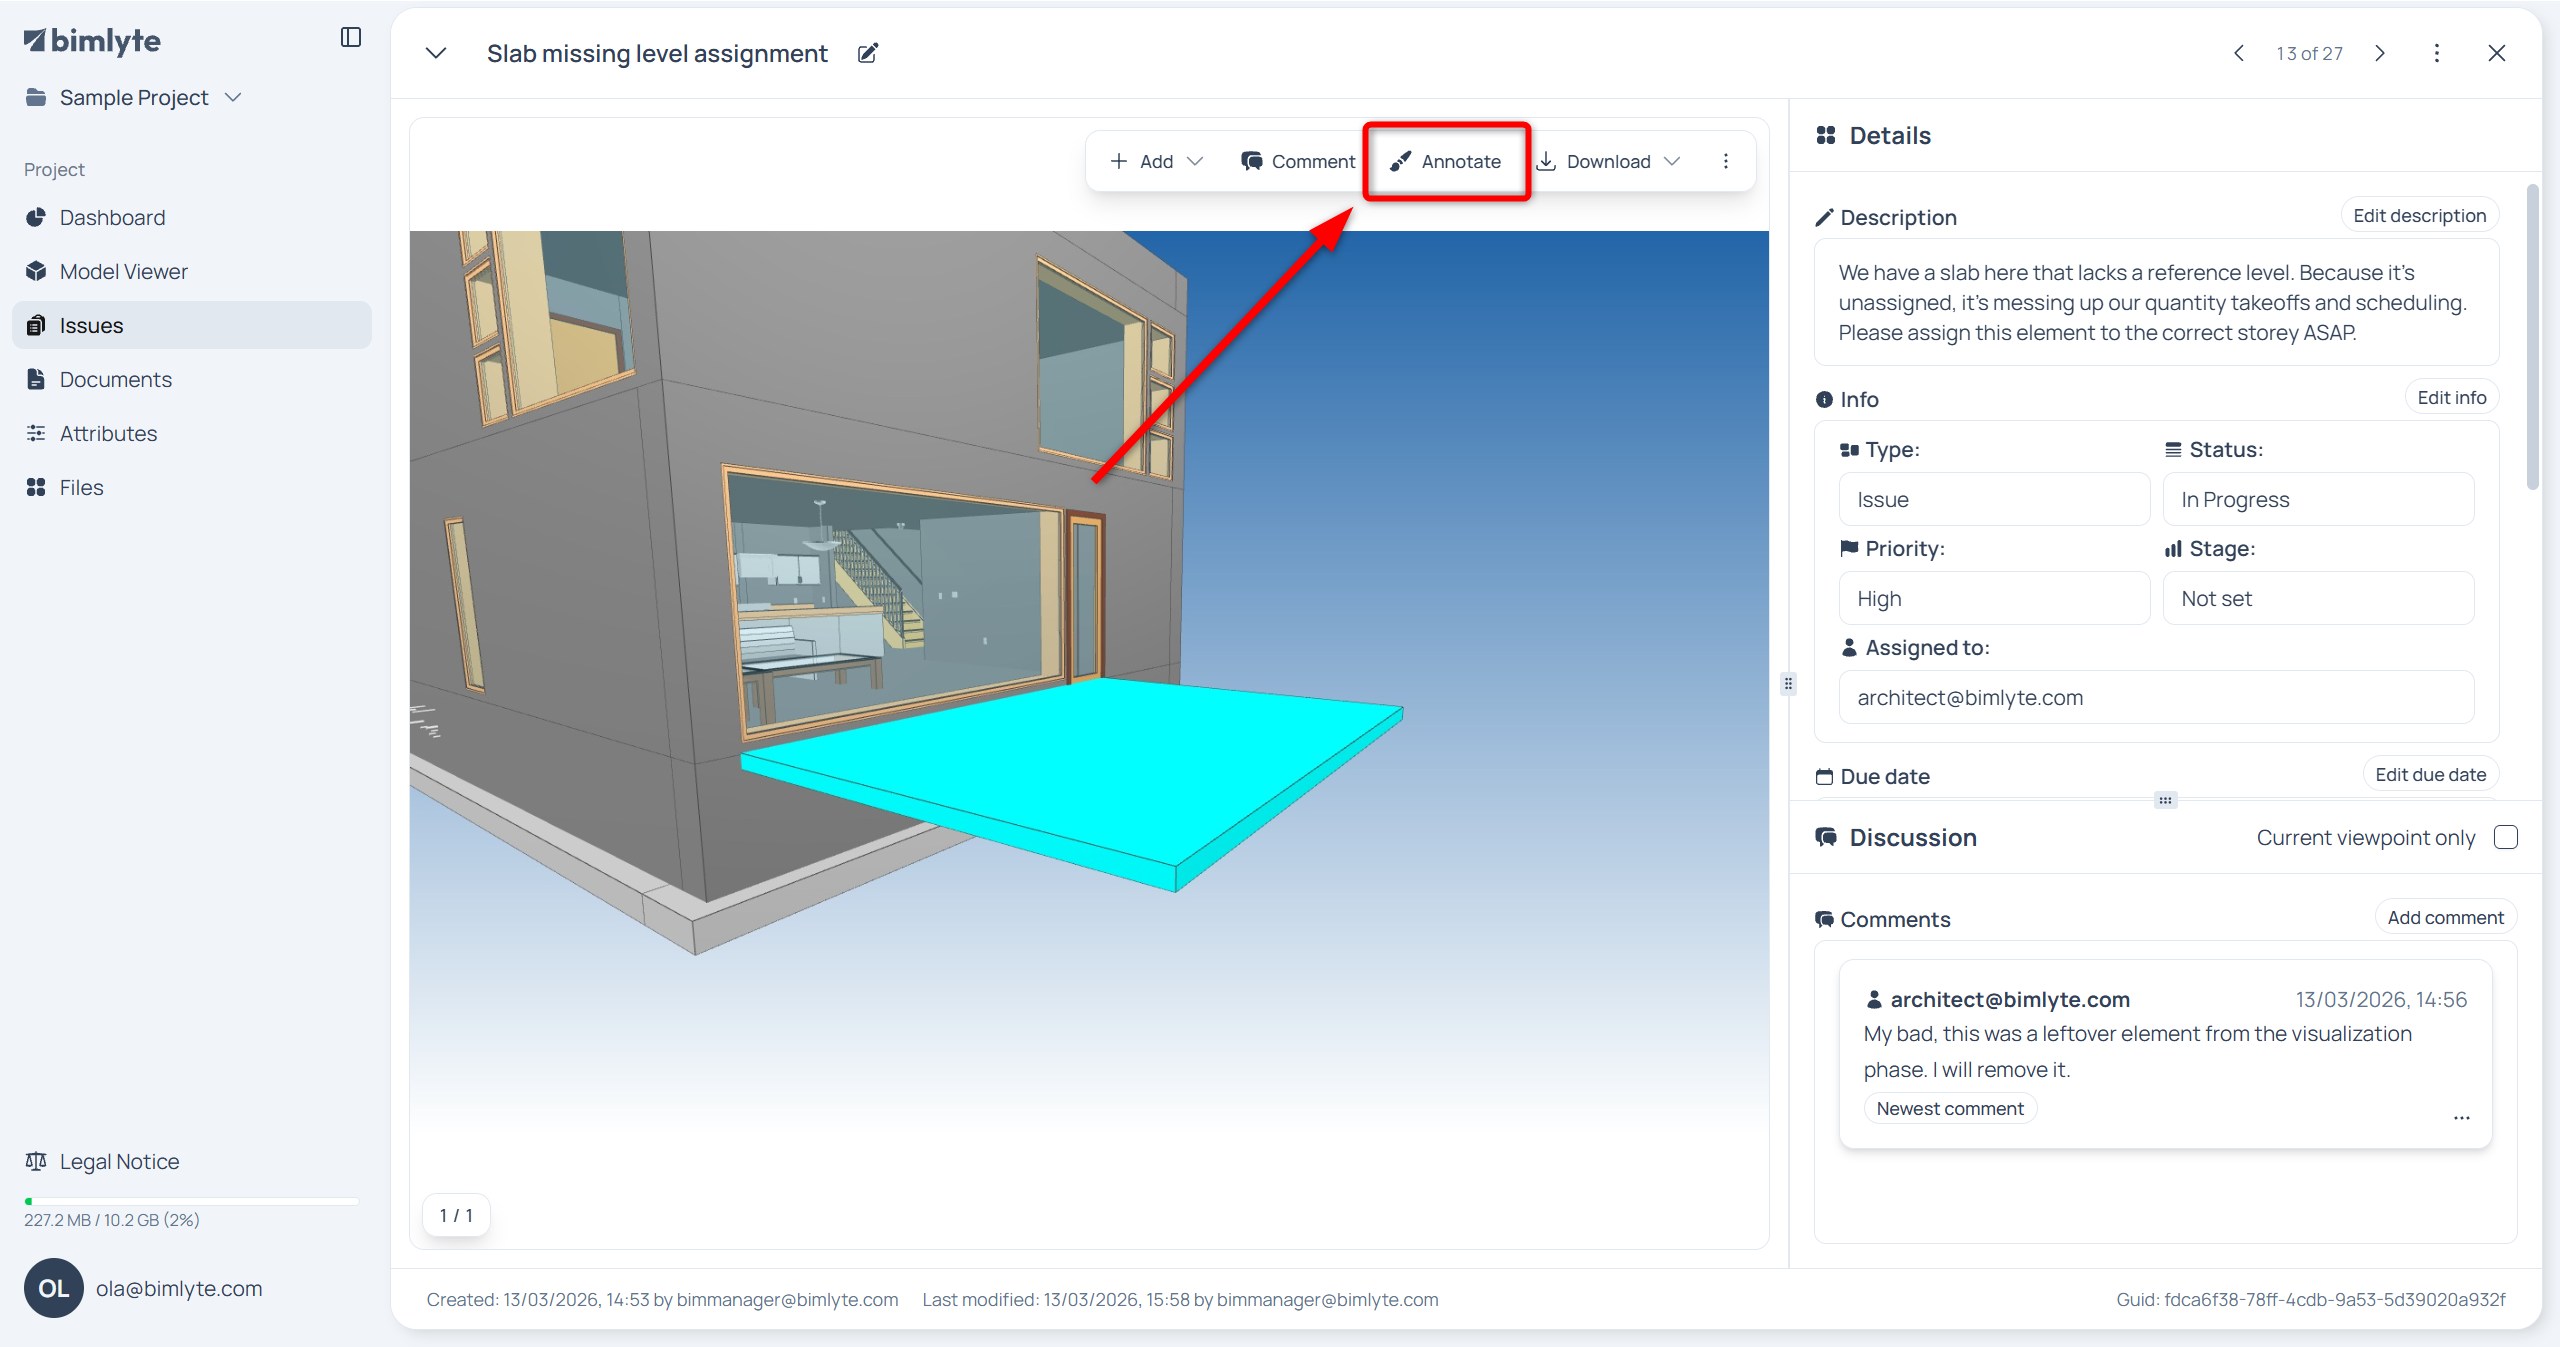The width and height of the screenshot is (2560, 1347).
Task: Open the Sample Project dropdown
Action: pyautogui.click(x=134, y=98)
